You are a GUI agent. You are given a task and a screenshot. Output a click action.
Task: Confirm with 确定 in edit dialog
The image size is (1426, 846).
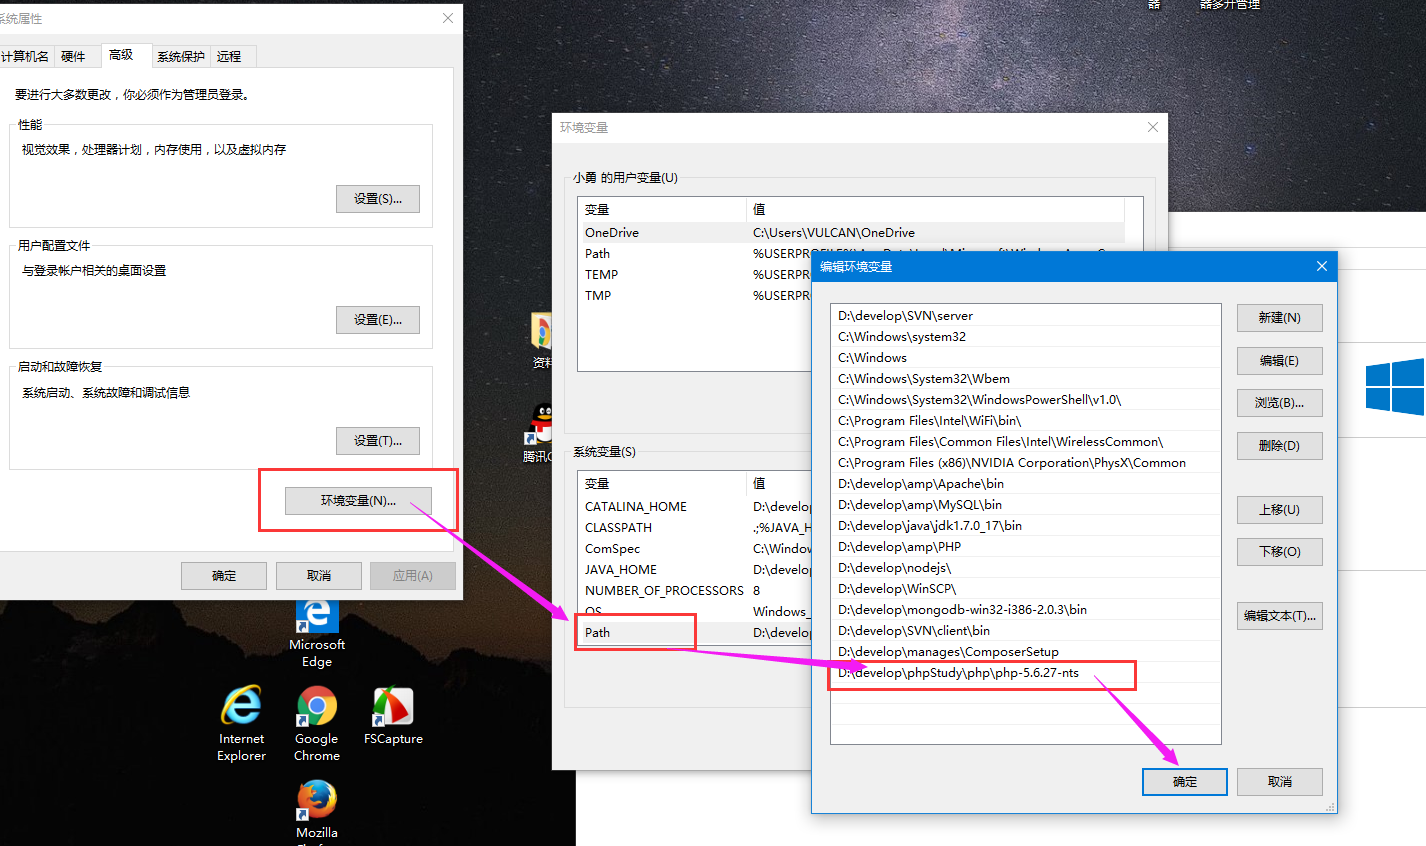1184,782
